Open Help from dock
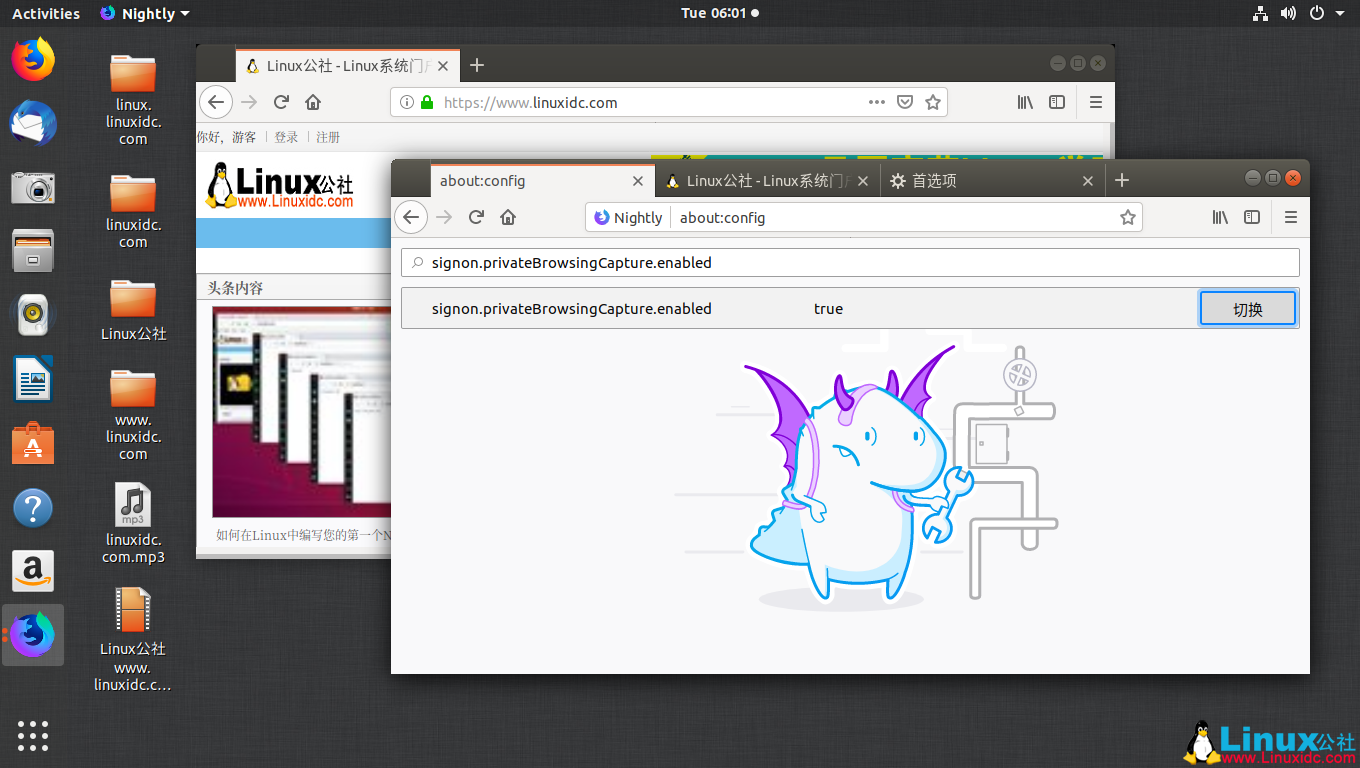This screenshot has height=768, width=1360. 33,508
